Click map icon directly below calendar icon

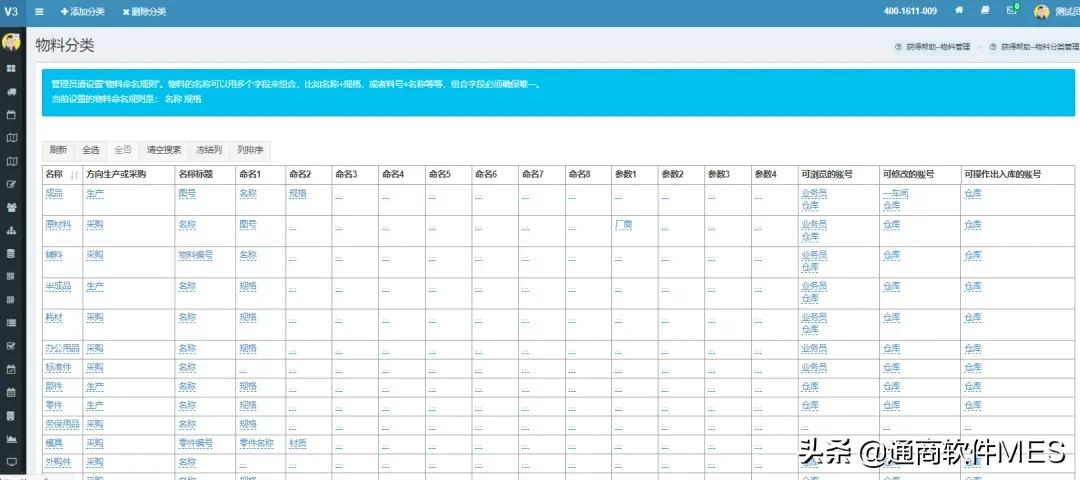click(11, 138)
